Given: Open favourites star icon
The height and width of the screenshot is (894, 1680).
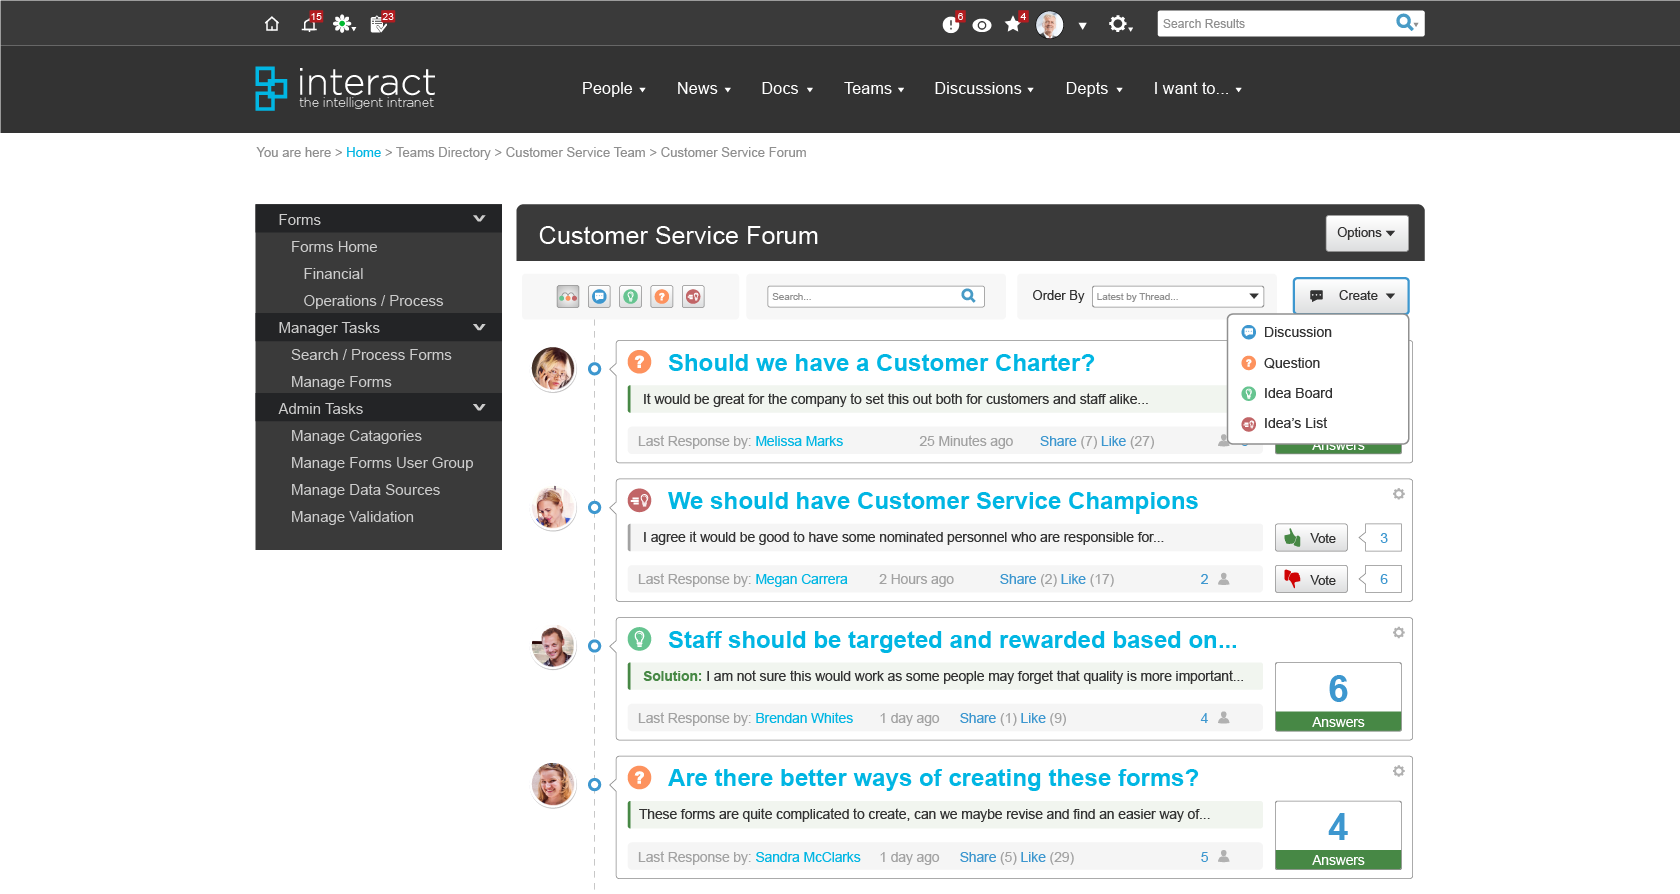Looking at the screenshot, I should pos(1013,24).
